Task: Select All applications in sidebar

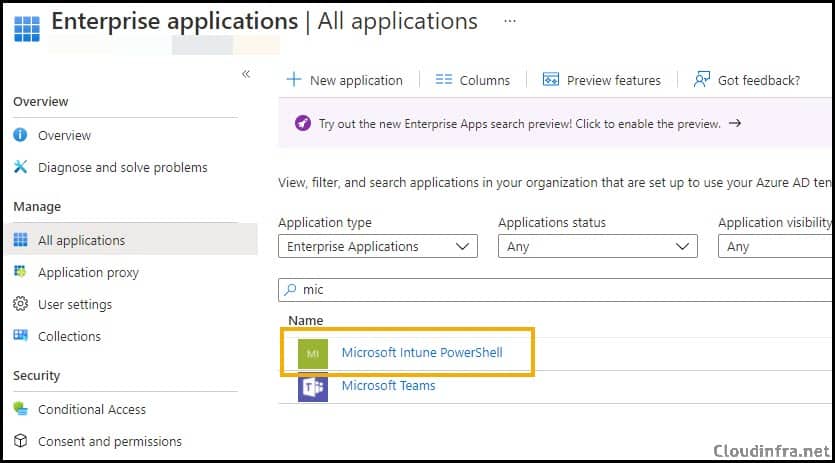Action: tap(131, 240)
